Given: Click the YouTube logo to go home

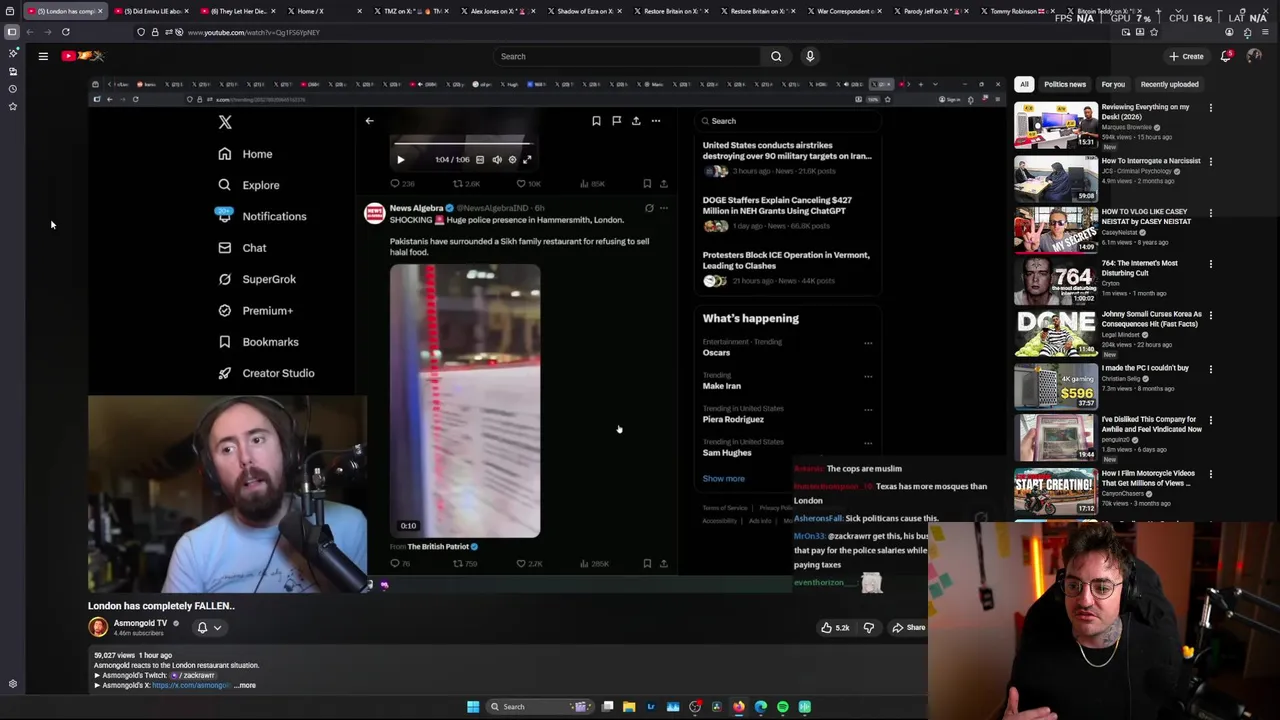Looking at the screenshot, I should [83, 56].
